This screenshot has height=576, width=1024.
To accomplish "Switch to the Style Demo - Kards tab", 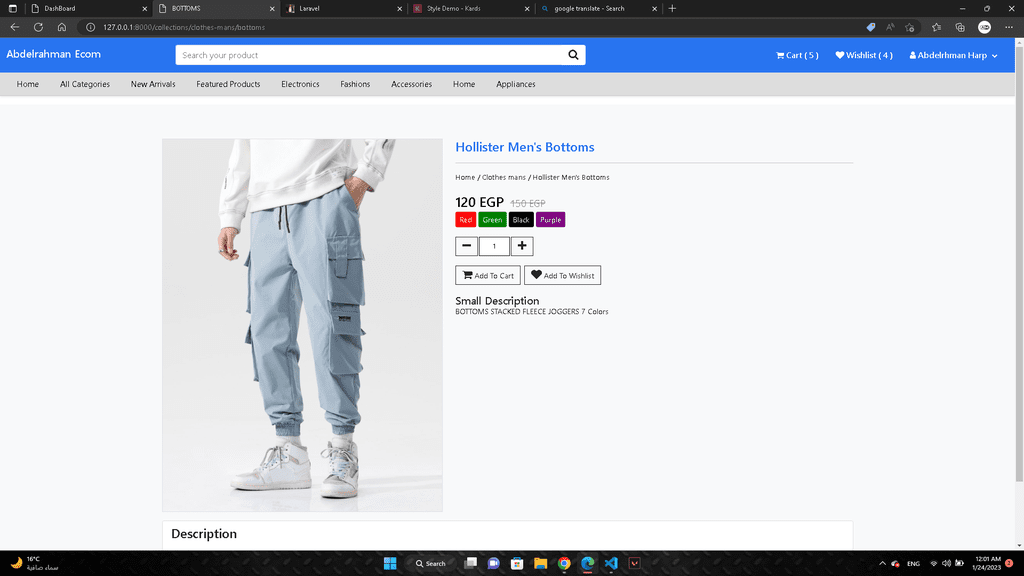I will click(x=472, y=8).
